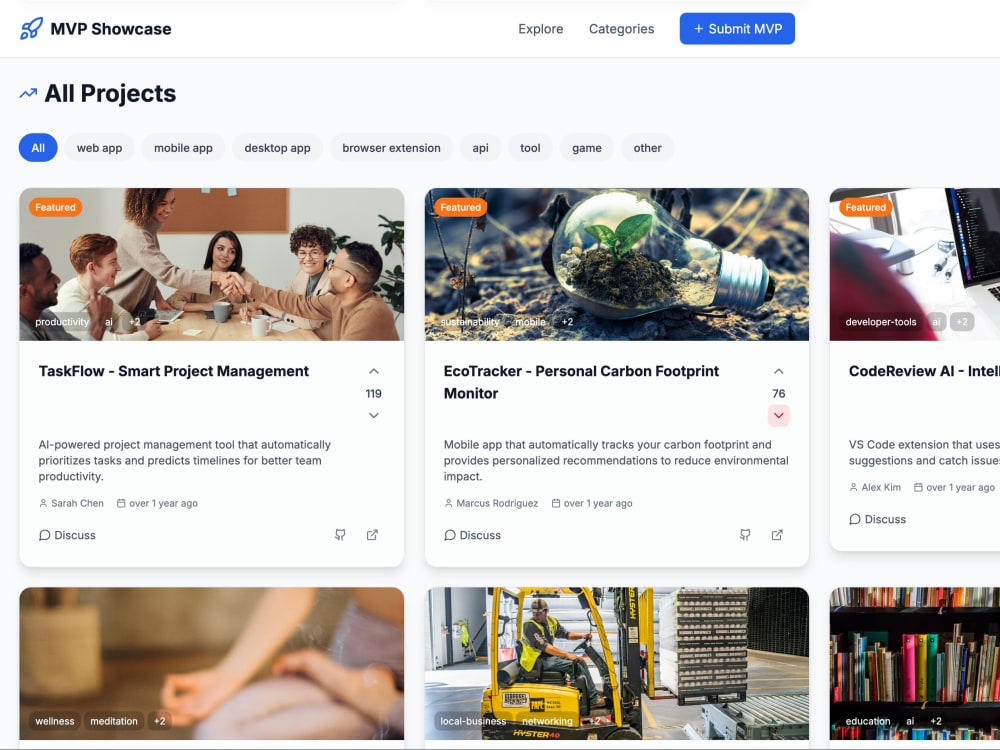This screenshot has height=750, width=1000.
Task: Filter projects by web app
Action: pyautogui.click(x=99, y=148)
